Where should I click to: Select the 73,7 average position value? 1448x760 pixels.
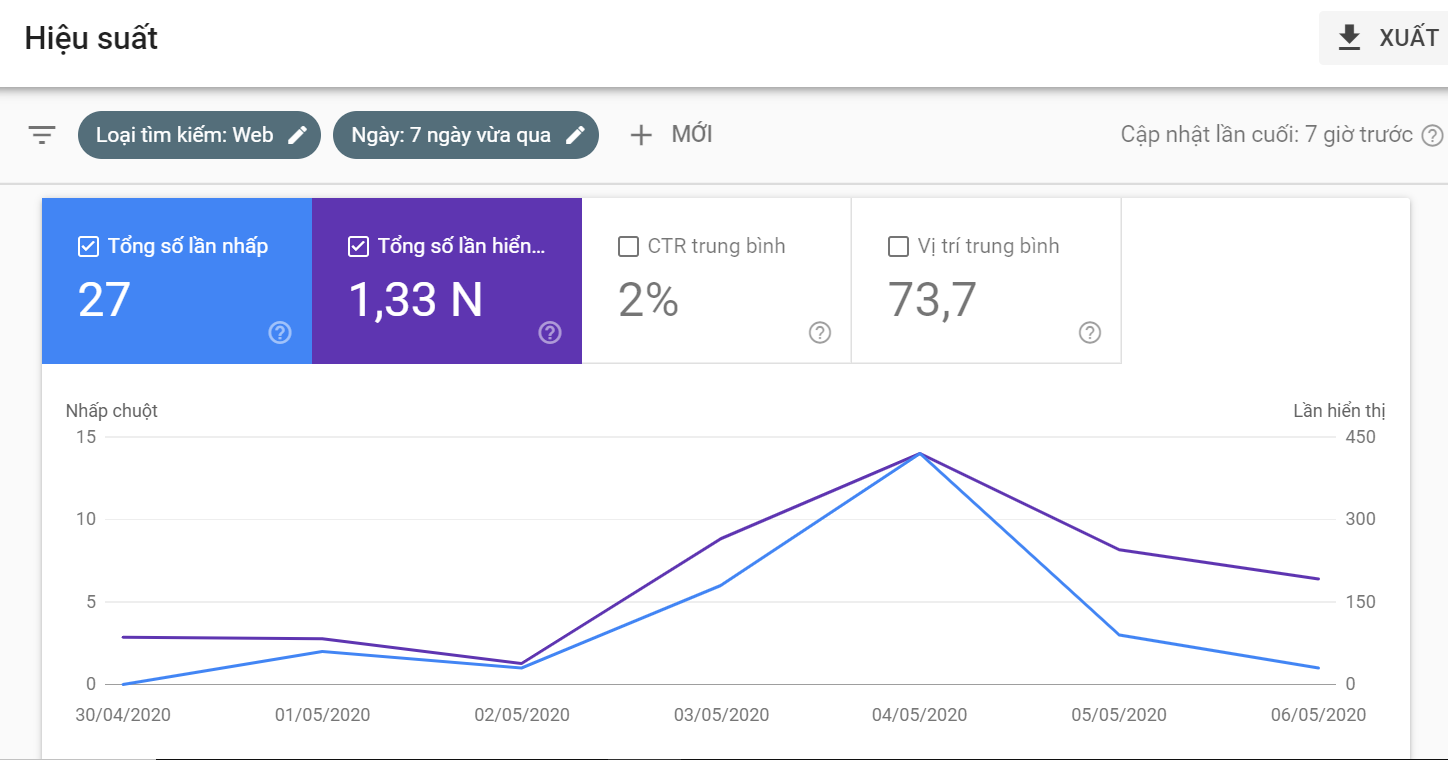(x=932, y=299)
